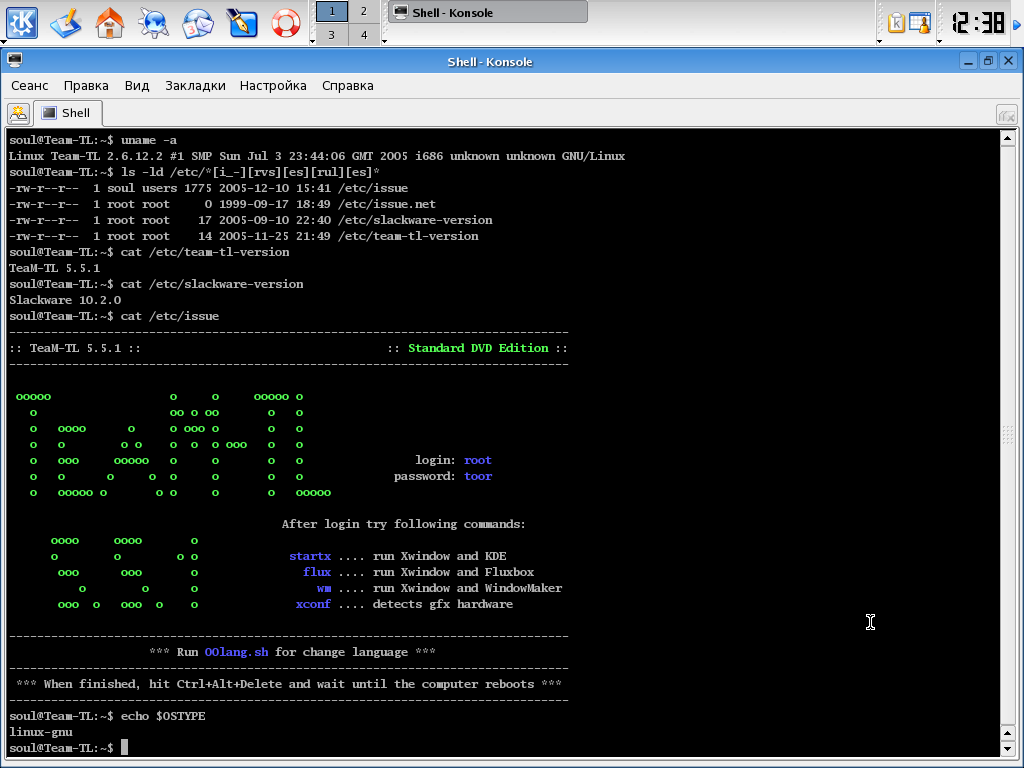Minimize the Konsole window
Viewport: 1024px width, 768px height.
coord(968,61)
